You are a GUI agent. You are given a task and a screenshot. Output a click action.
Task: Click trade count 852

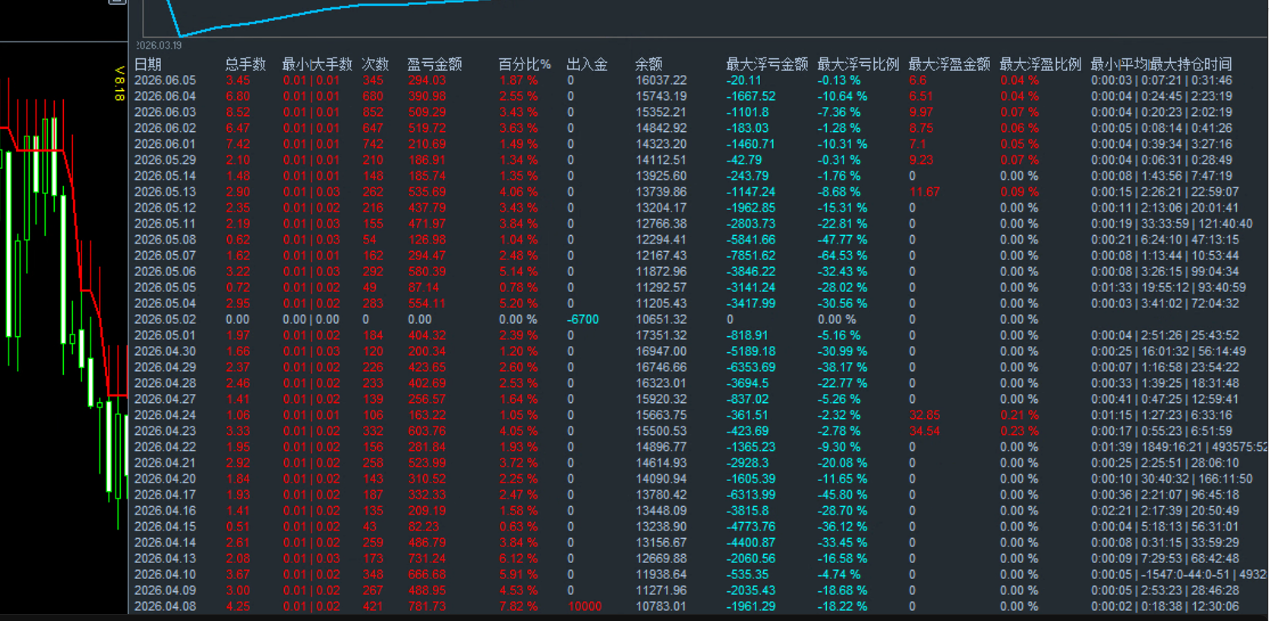373,112
